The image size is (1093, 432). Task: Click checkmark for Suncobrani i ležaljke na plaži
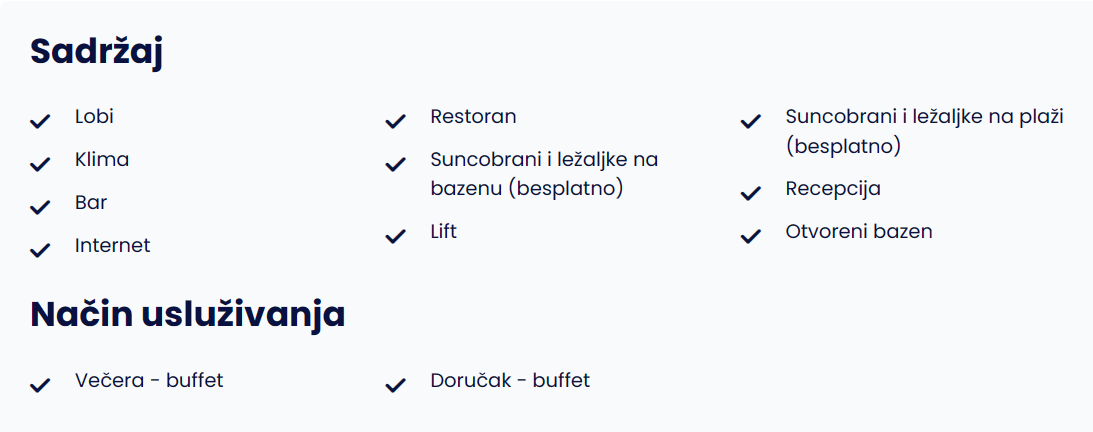(x=750, y=122)
